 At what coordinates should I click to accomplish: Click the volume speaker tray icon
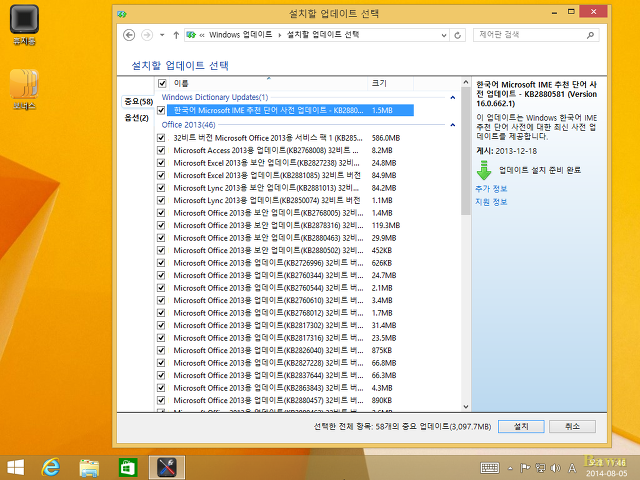pos(555,468)
